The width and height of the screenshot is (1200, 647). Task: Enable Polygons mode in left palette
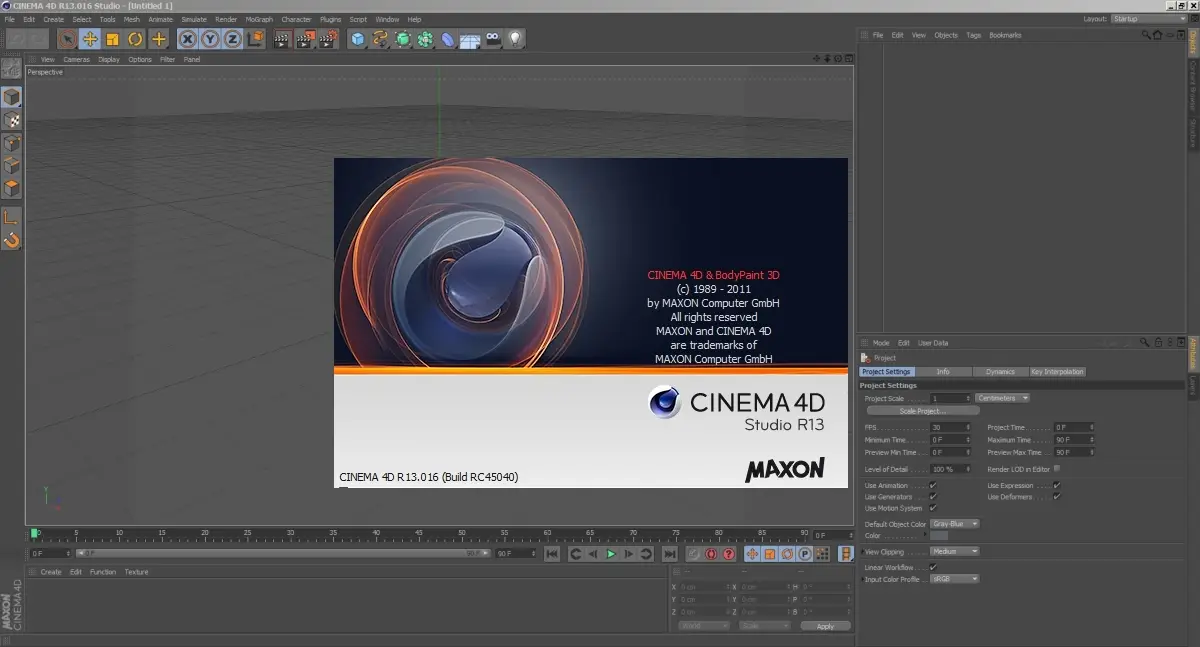click(11, 187)
